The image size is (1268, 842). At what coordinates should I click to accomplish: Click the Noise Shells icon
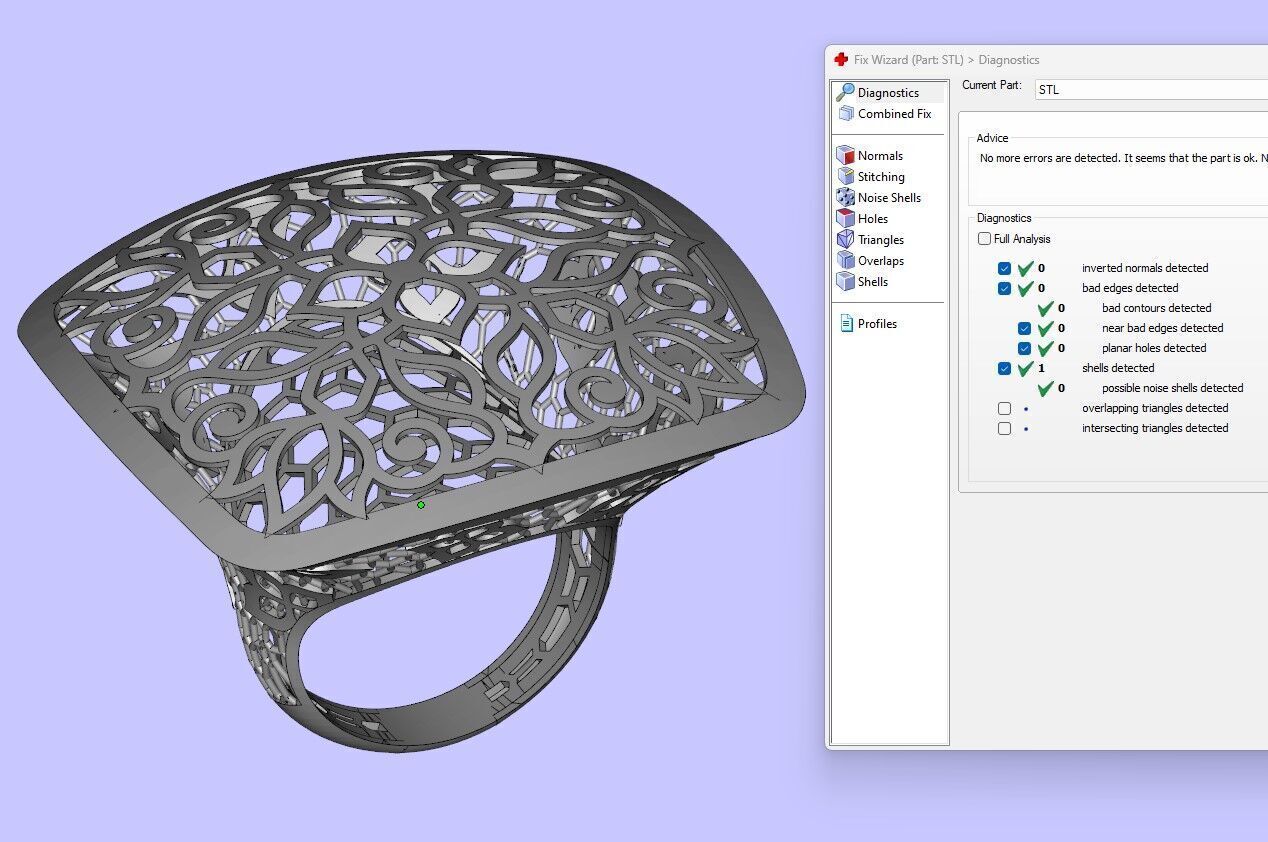(x=845, y=198)
